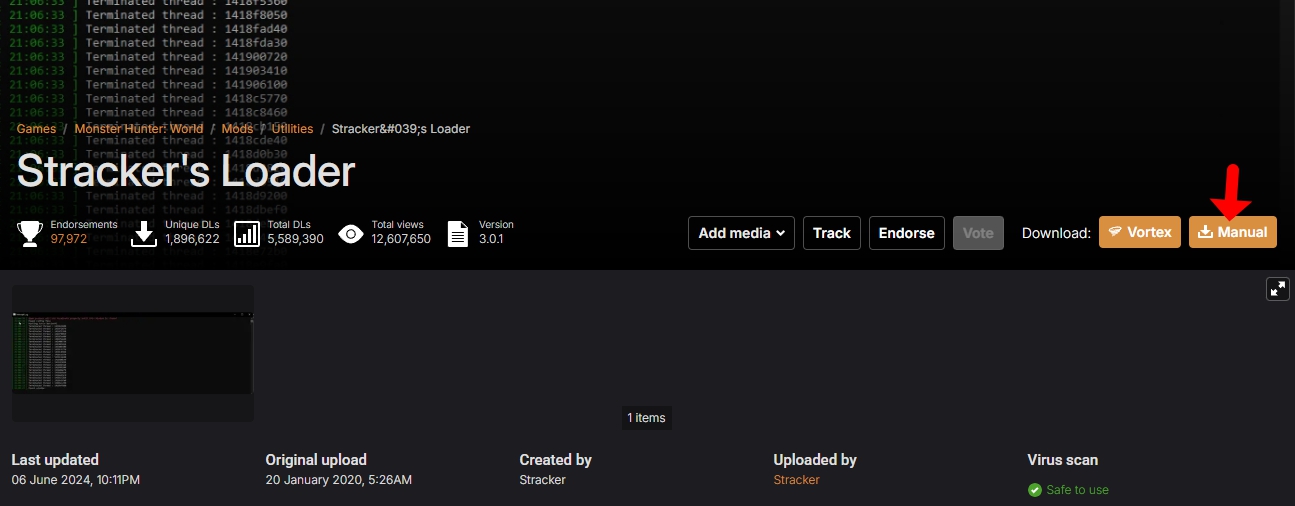Click the endorsements trophy icon
Viewport: 1295px width, 506px height.
coord(30,233)
